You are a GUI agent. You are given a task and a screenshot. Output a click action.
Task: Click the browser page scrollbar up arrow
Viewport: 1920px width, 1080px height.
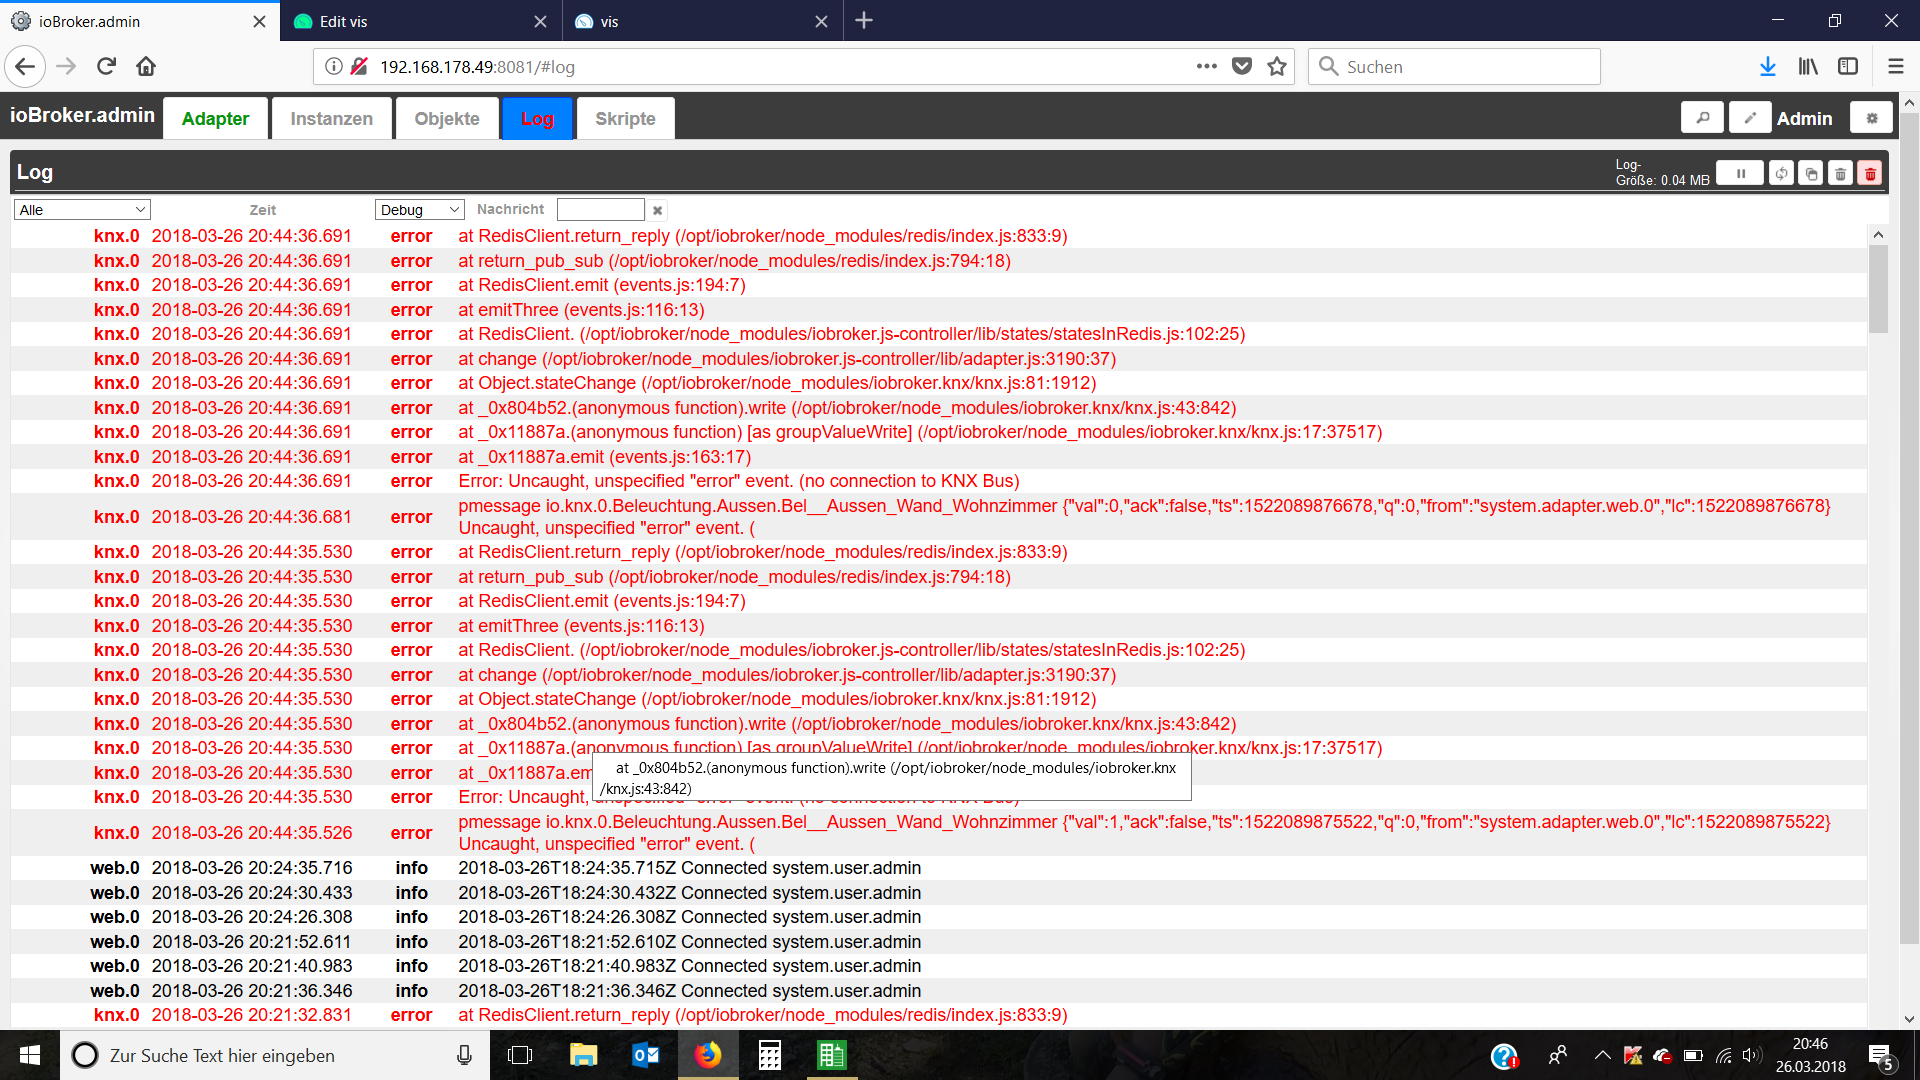[1909, 102]
